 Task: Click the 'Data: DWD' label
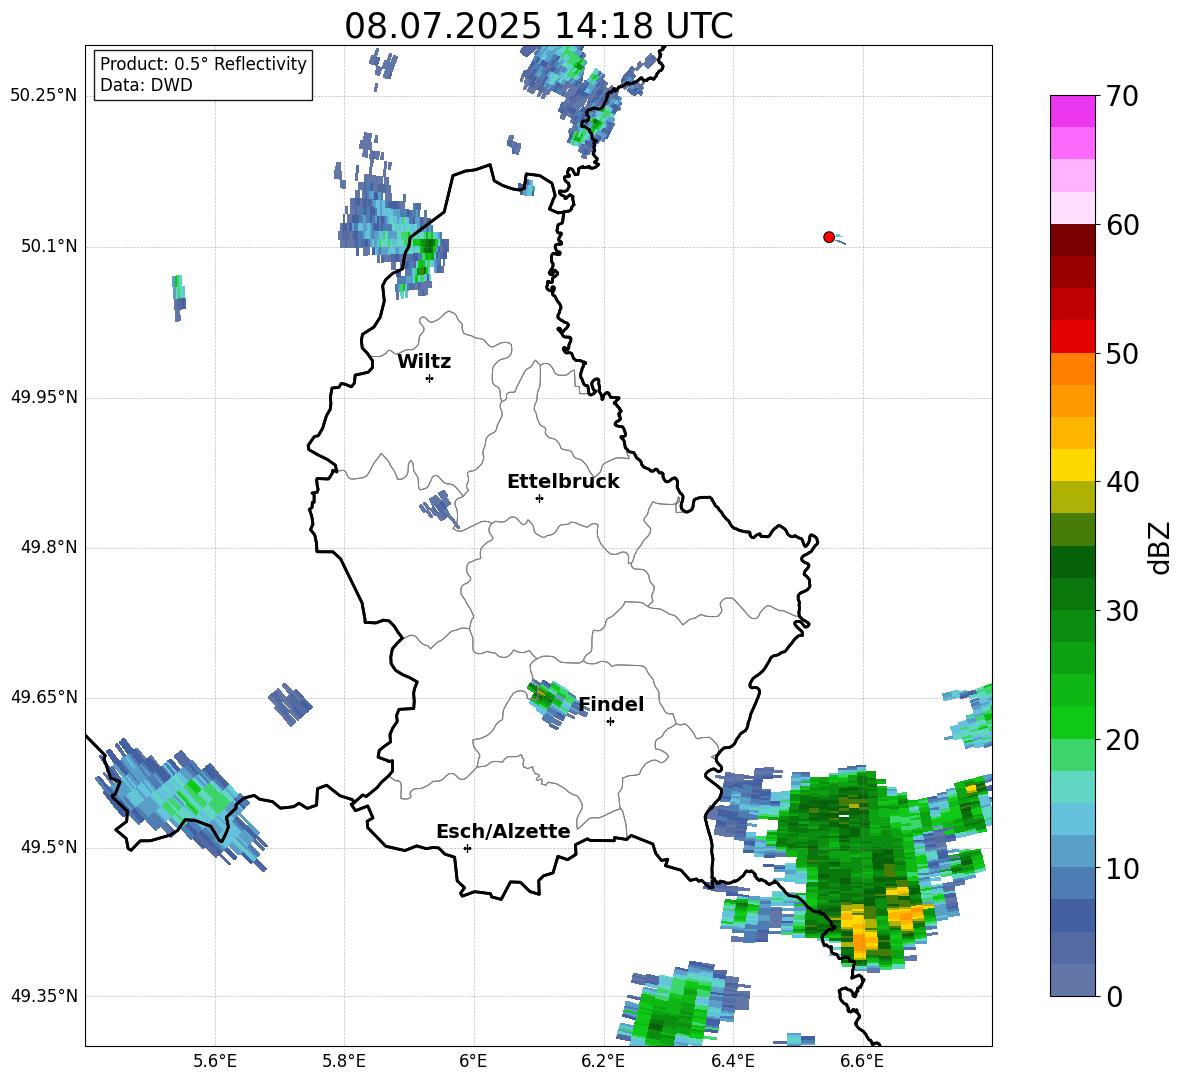point(146,85)
